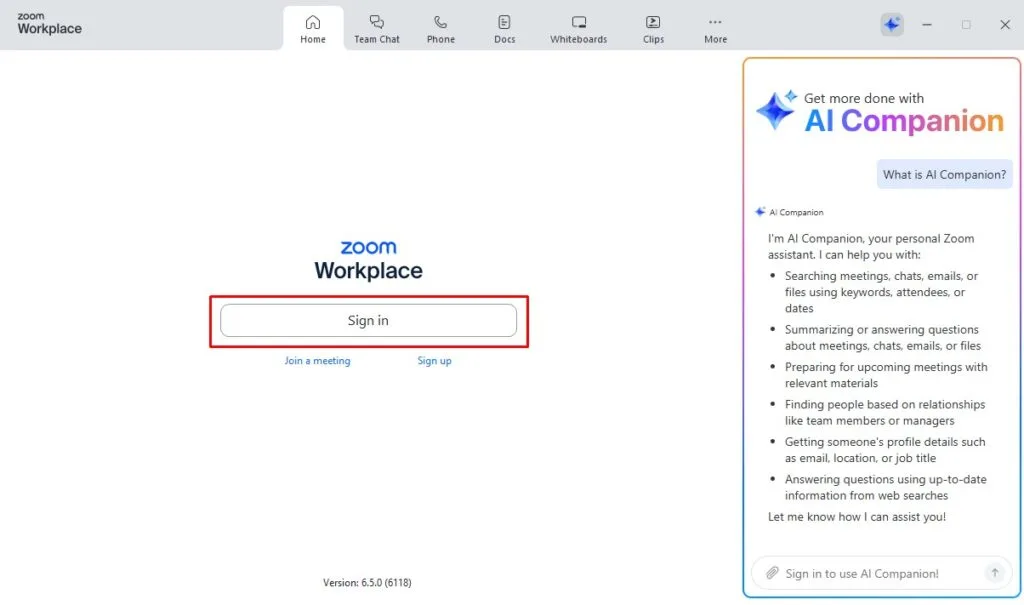
Task: Click the Zoom Workplace logo in the top left
Action: click(46, 24)
